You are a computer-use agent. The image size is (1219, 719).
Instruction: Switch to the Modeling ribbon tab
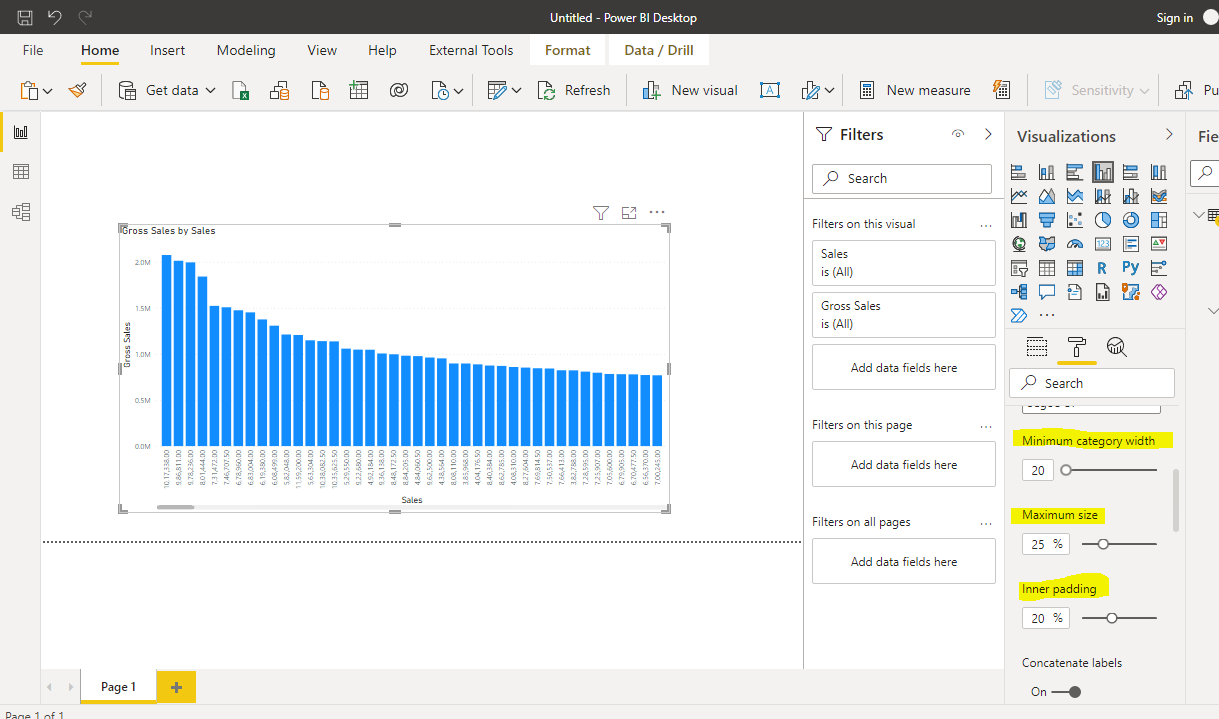coord(246,50)
